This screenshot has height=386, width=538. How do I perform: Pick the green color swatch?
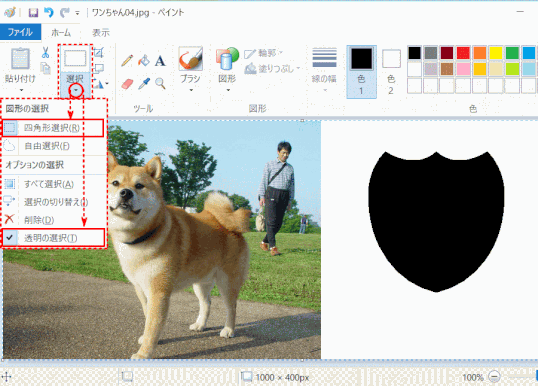tap(512, 53)
